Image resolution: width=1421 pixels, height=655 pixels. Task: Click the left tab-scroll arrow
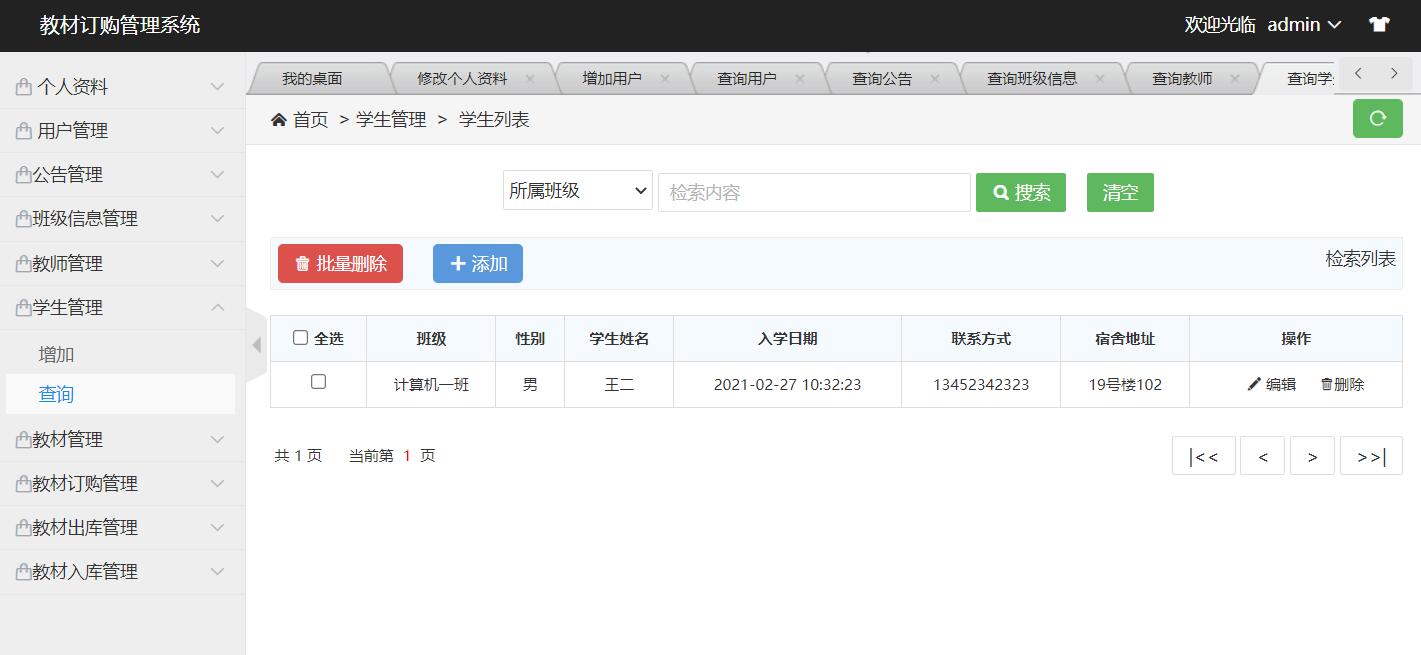click(x=1357, y=73)
